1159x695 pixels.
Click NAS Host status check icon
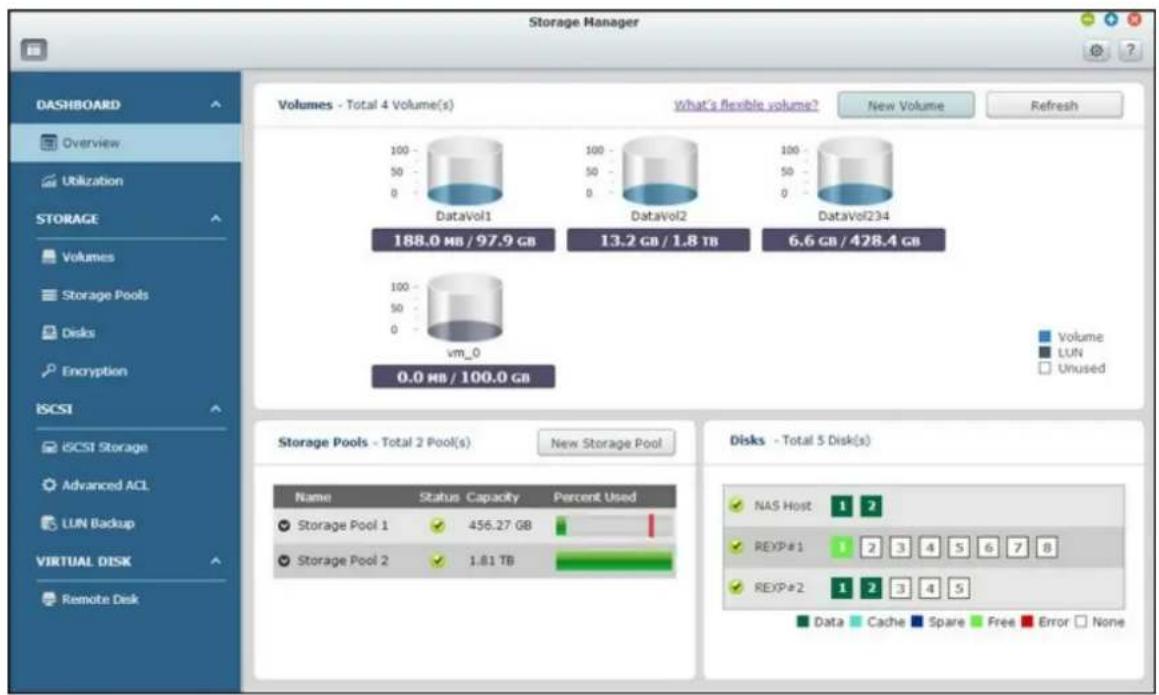(x=736, y=506)
